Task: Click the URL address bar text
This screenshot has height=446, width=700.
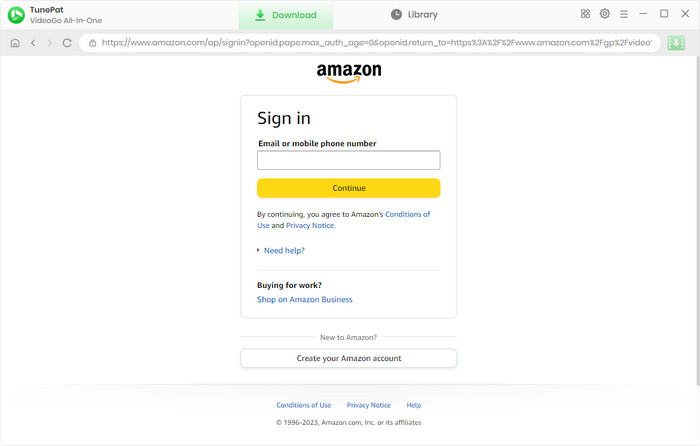Action: click(376, 43)
